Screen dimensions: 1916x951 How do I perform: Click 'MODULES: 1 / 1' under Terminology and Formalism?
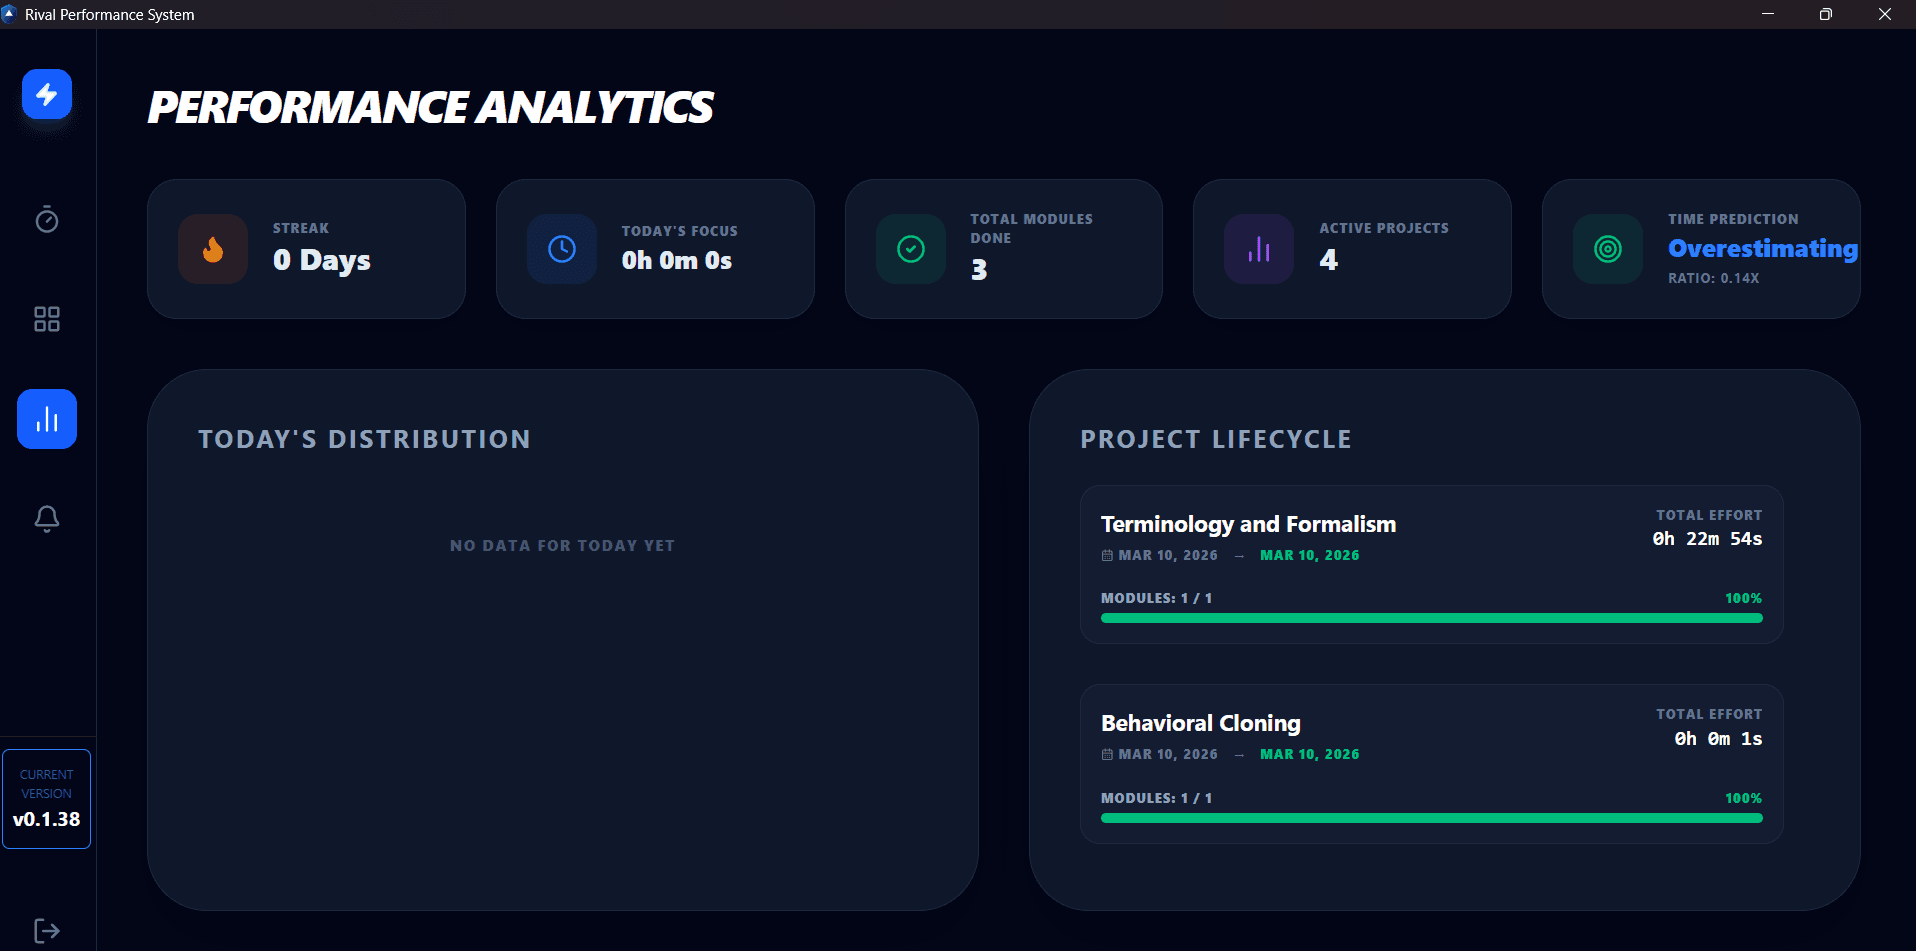tap(1156, 598)
